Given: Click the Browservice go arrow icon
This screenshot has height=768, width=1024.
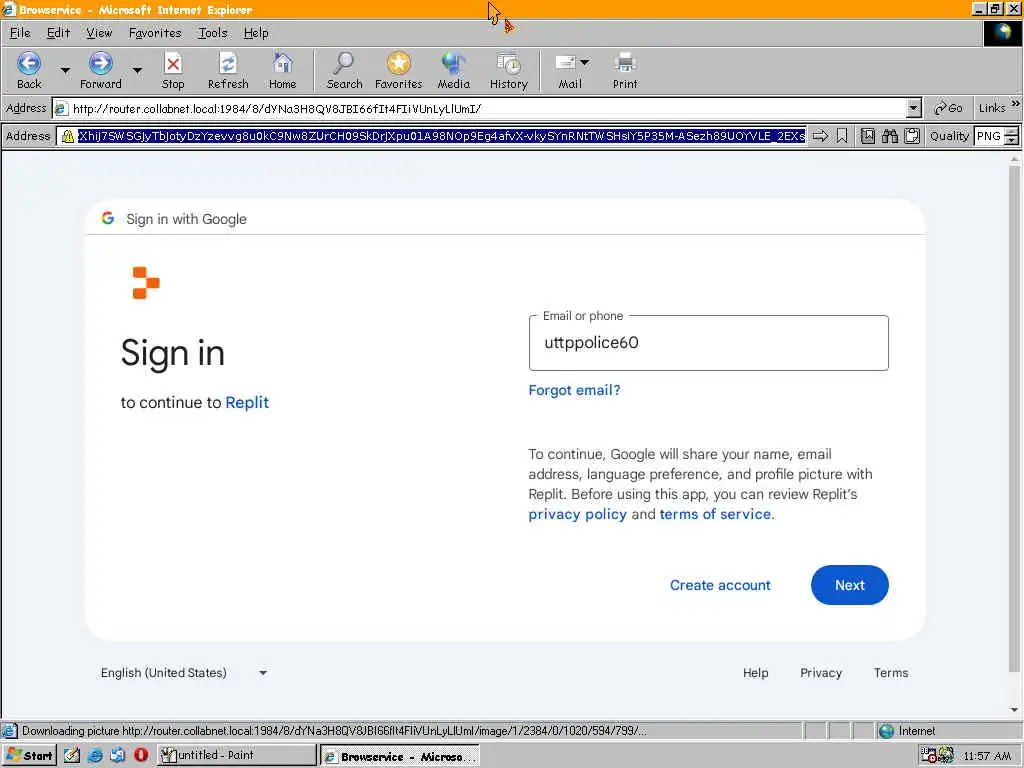Looking at the screenshot, I should 820,136.
